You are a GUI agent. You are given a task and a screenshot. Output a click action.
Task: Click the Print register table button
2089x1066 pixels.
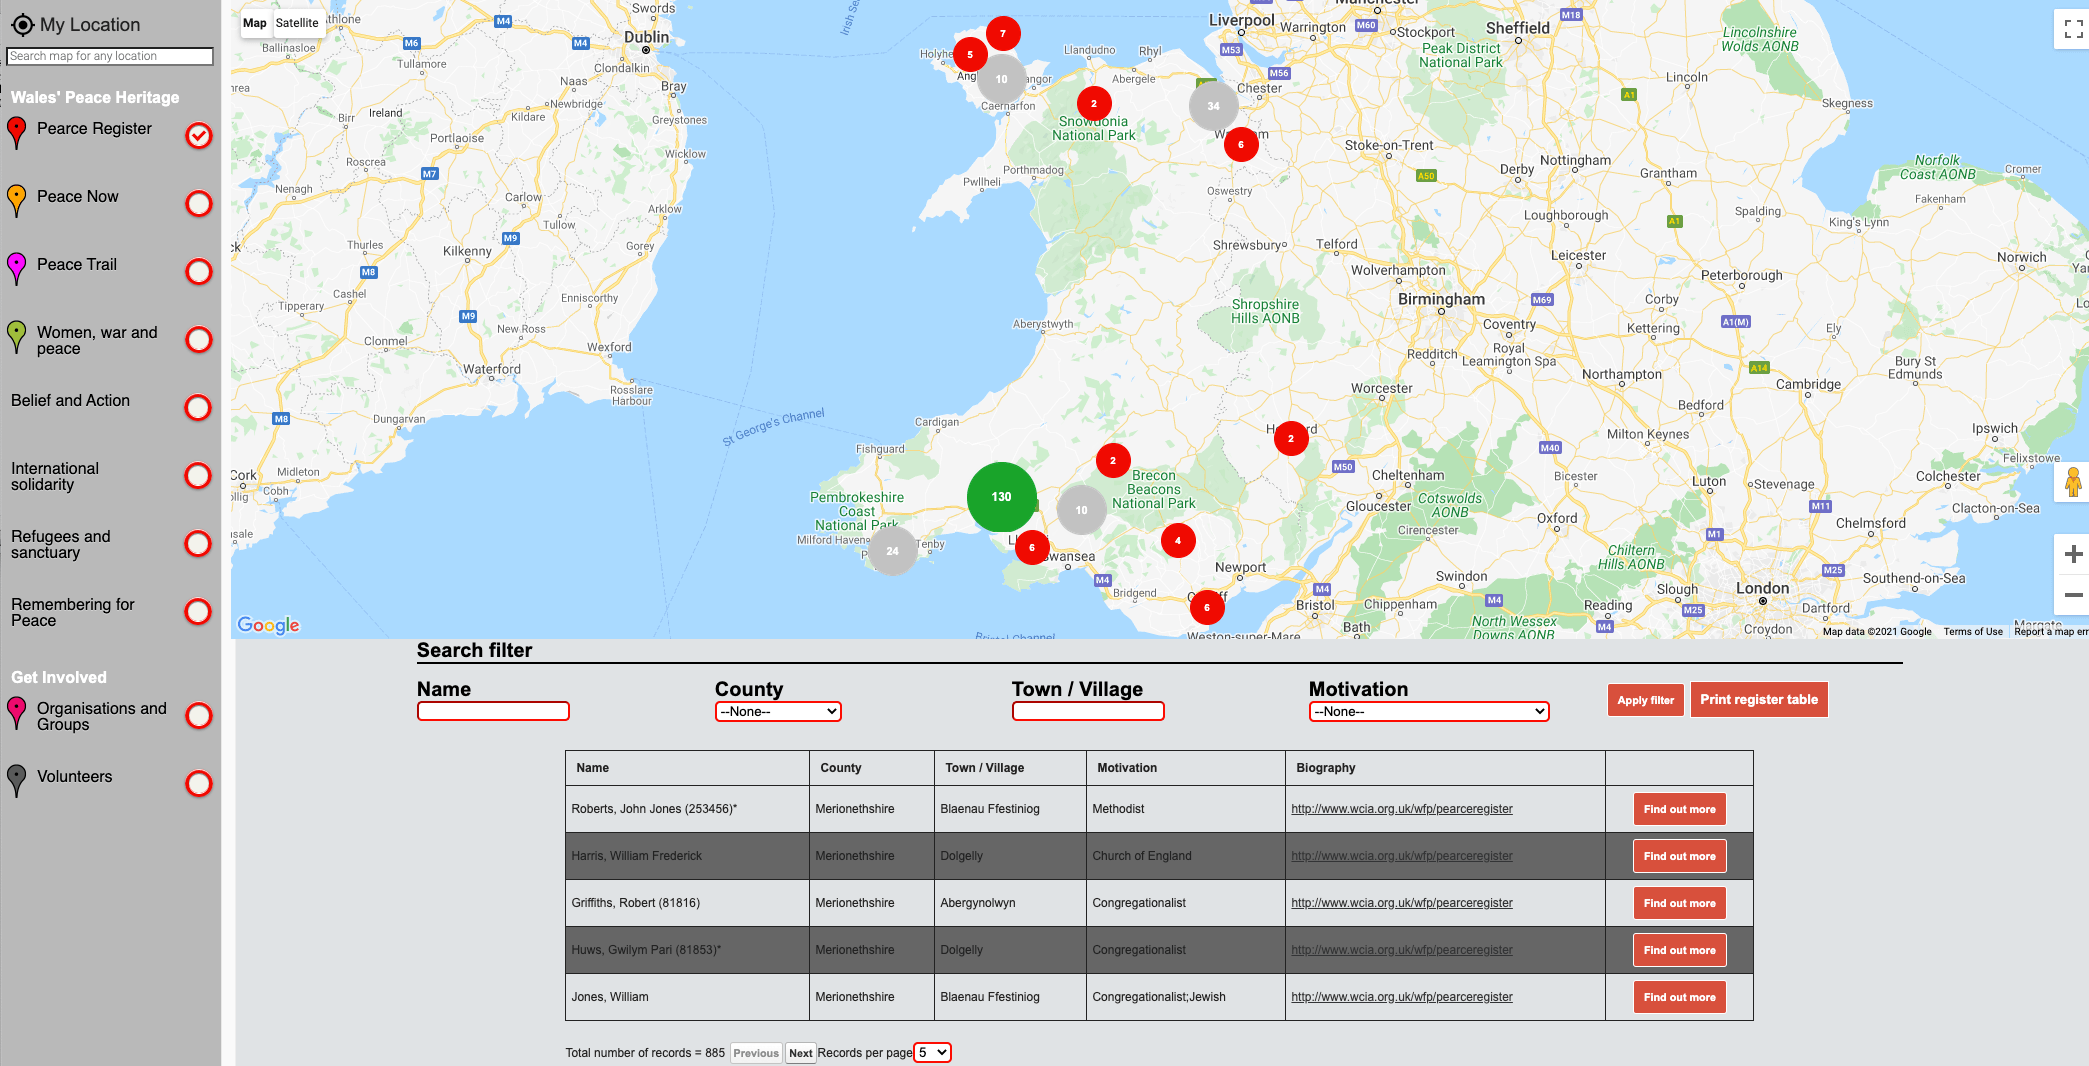[1758, 700]
